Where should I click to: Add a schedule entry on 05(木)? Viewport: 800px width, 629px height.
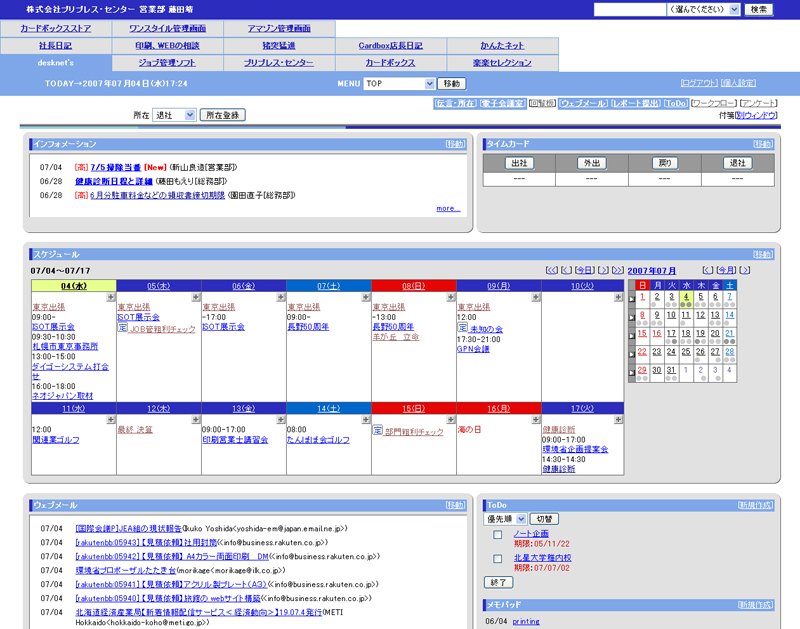pos(196,297)
